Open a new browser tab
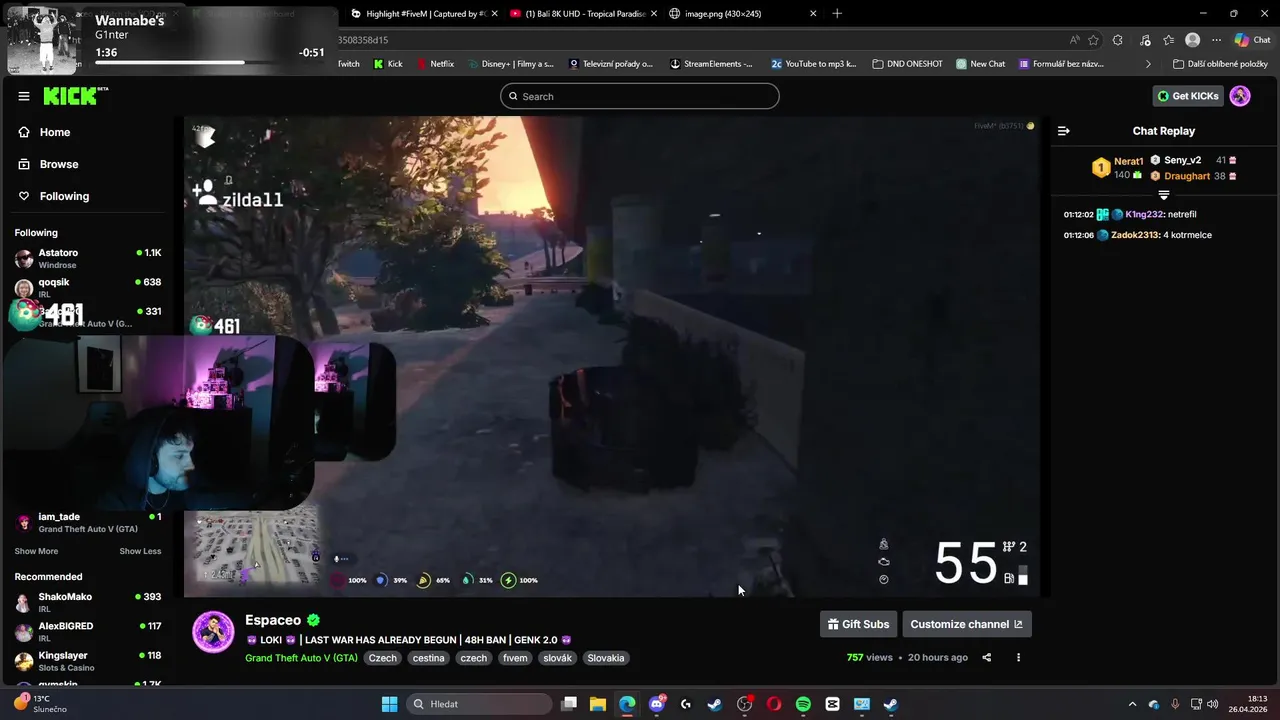The height and width of the screenshot is (720, 1280). click(x=837, y=13)
